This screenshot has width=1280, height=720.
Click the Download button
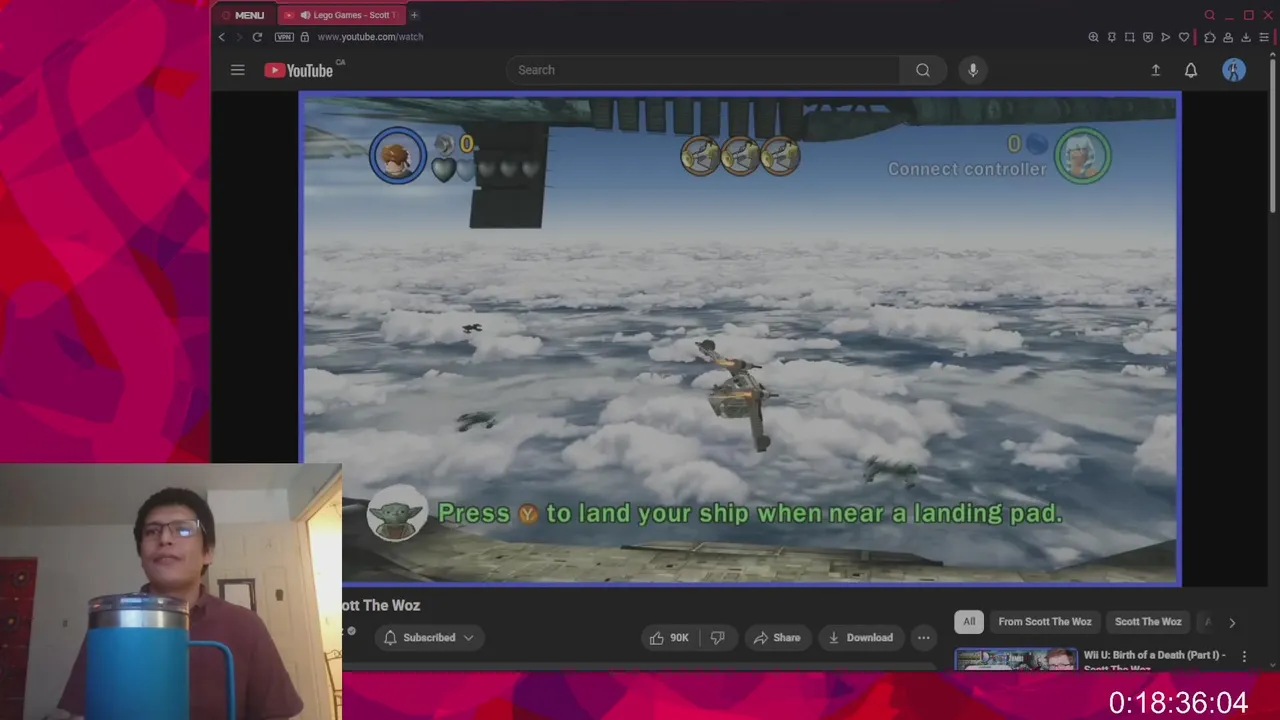point(860,637)
